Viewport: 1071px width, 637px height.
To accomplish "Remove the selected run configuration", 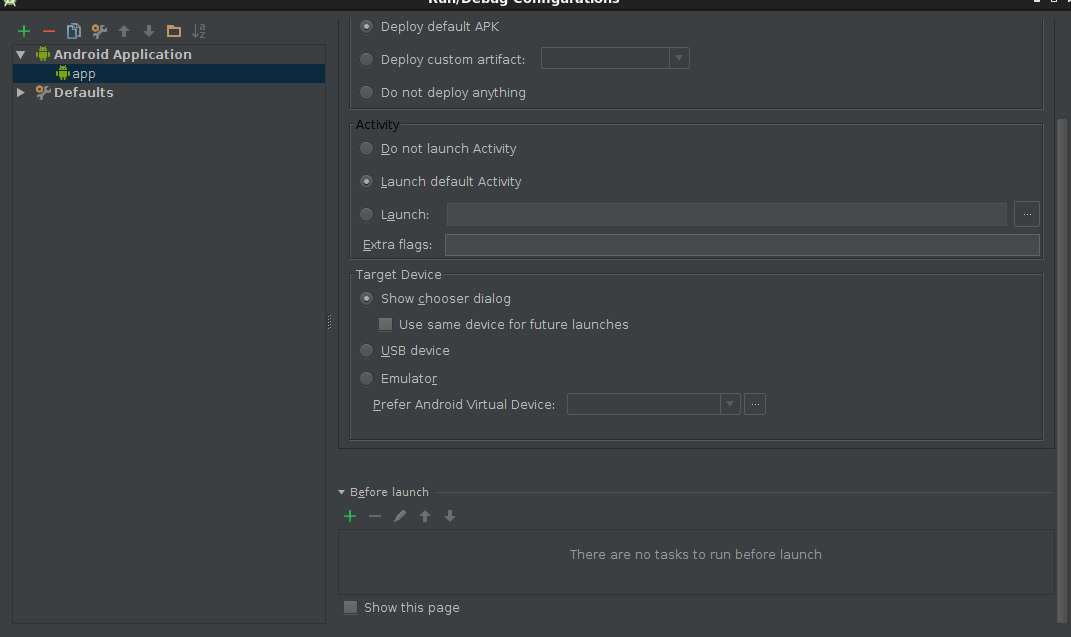I will tap(48, 31).
